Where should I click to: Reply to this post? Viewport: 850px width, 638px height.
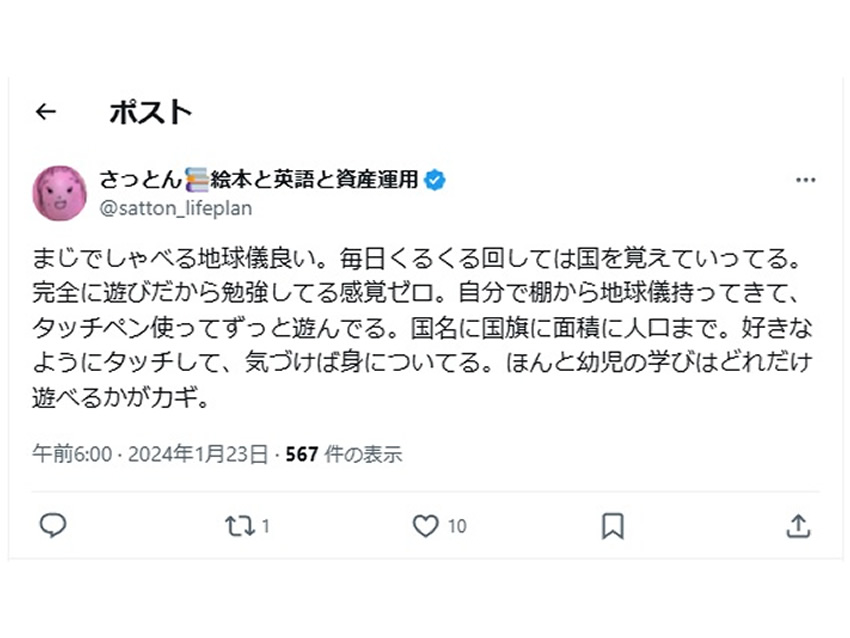(x=54, y=525)
